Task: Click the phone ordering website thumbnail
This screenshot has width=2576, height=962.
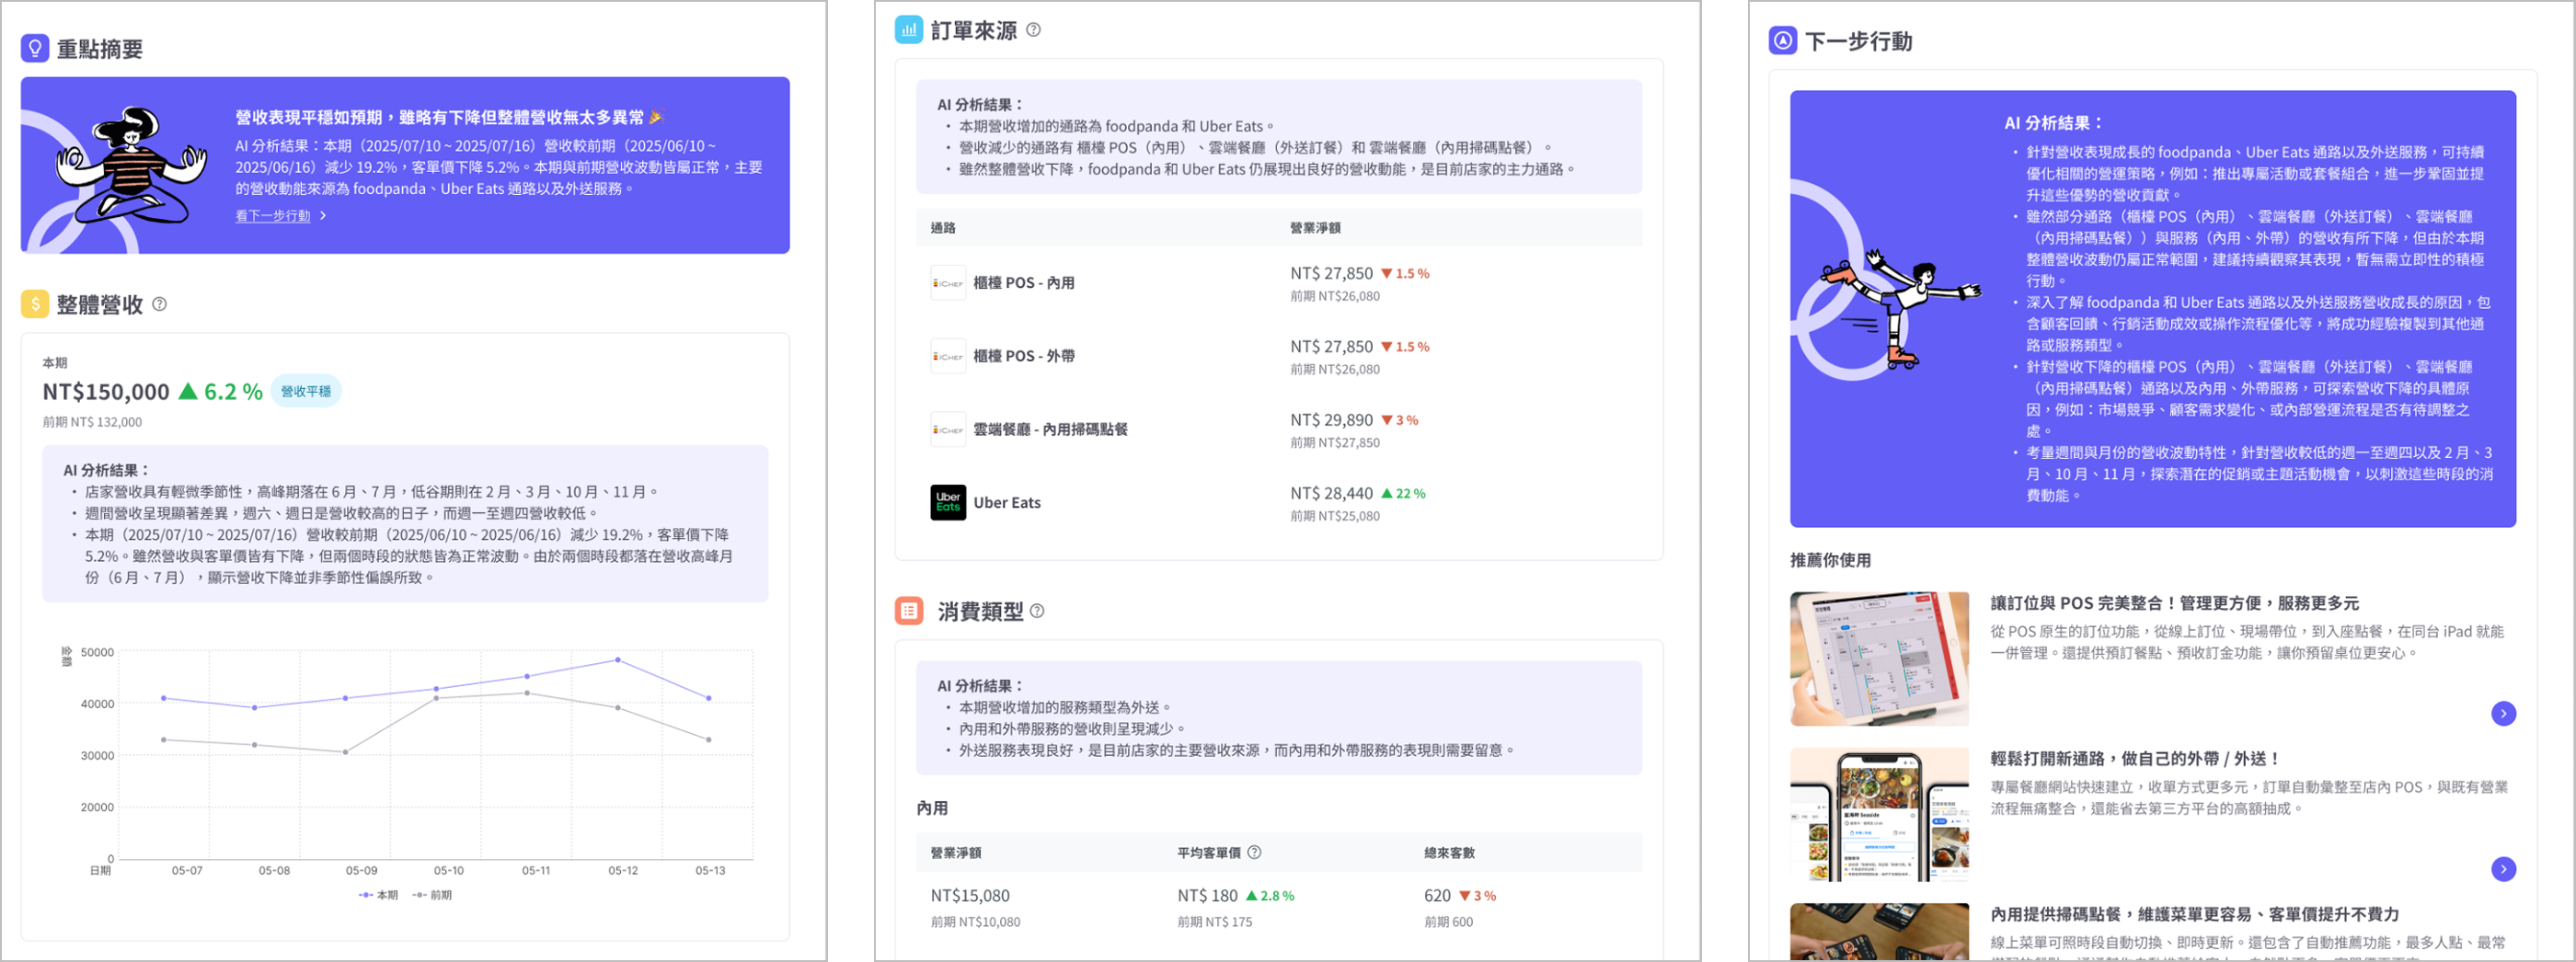Action: click(1878, 814)
